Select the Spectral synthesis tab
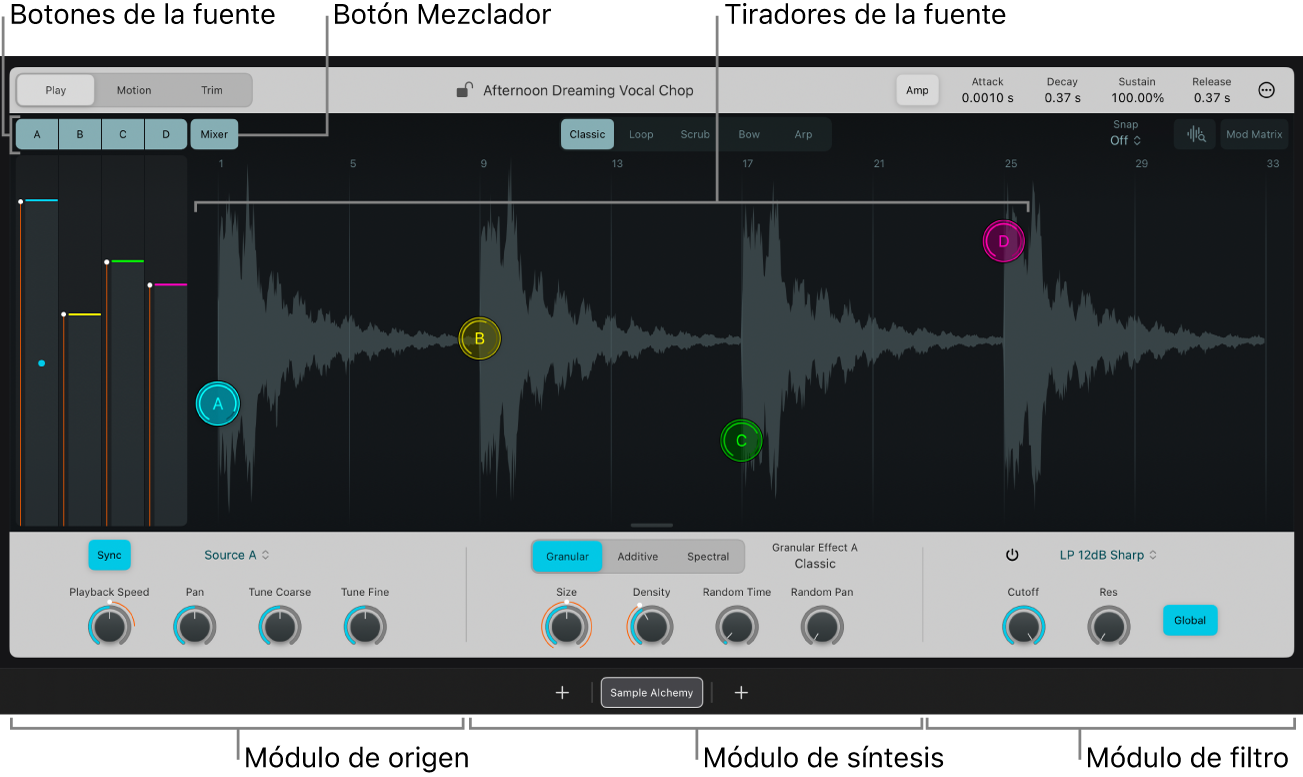 pyautogui.click(x=708, y=556)
